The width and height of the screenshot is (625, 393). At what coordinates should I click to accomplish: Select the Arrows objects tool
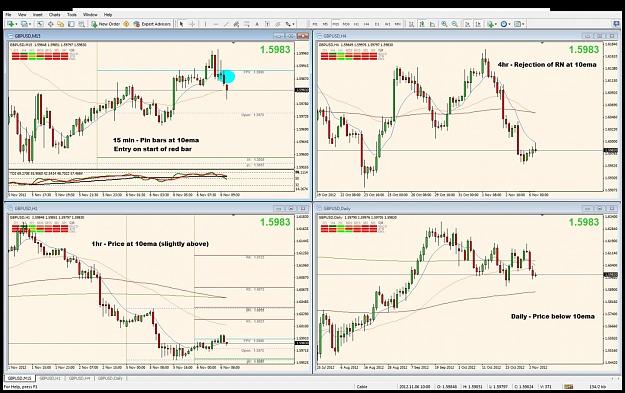(288, 24)
